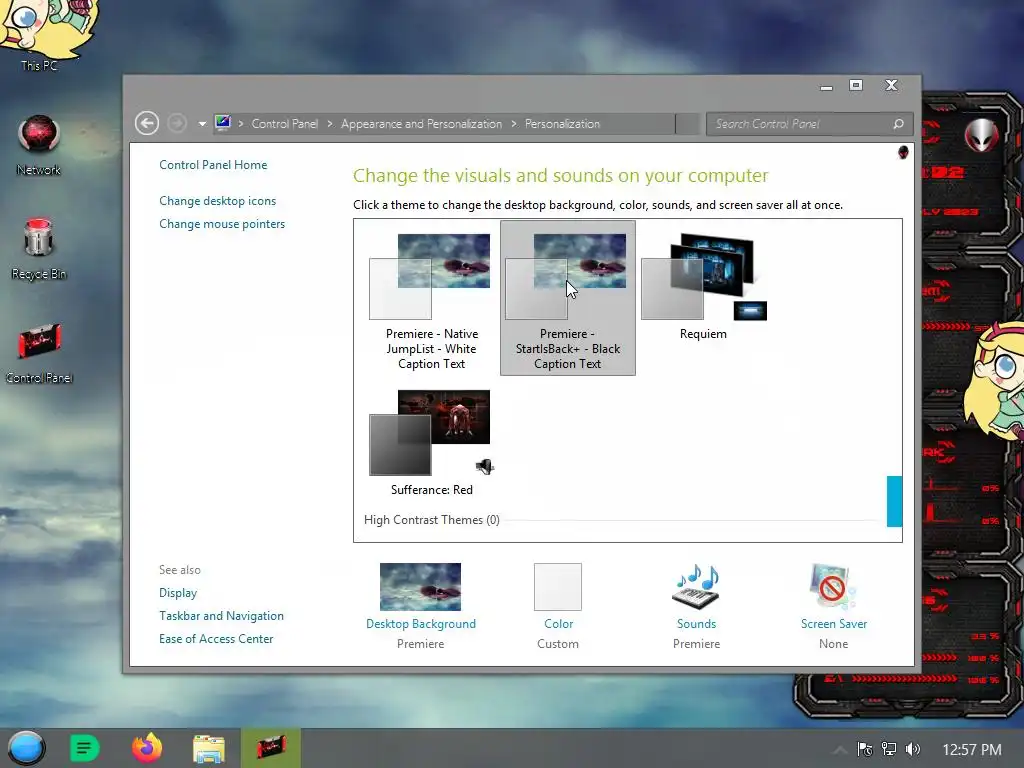The height and width of the screenshot is (768, 1024).
Task: Select Premiere Native JumpList White Caption theme
Action: [x=431, y=298]
